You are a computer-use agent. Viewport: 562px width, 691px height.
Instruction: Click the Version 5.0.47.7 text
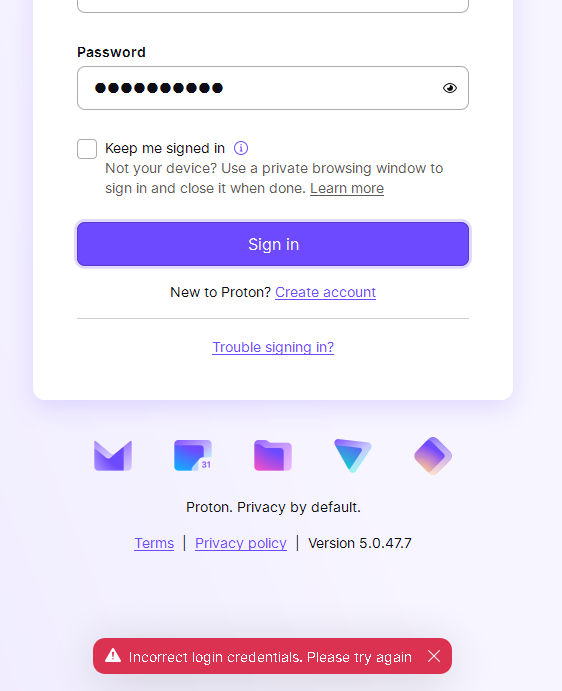[x=360, y=543]
